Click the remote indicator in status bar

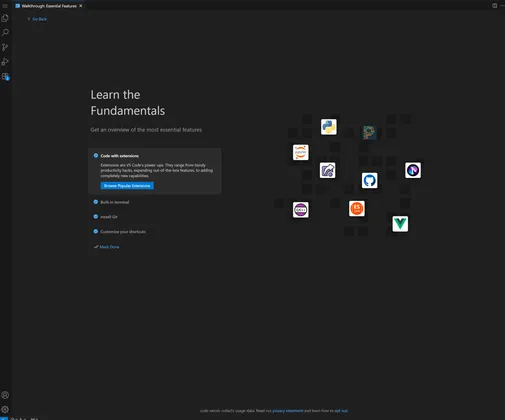click(x=4, y=418)
